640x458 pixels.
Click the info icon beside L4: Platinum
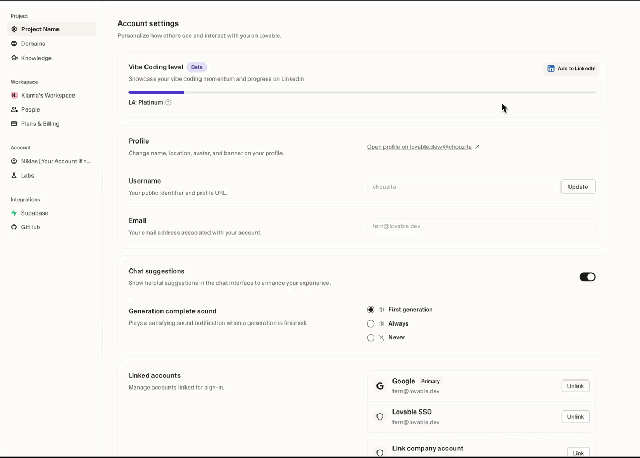coord(168,102)
